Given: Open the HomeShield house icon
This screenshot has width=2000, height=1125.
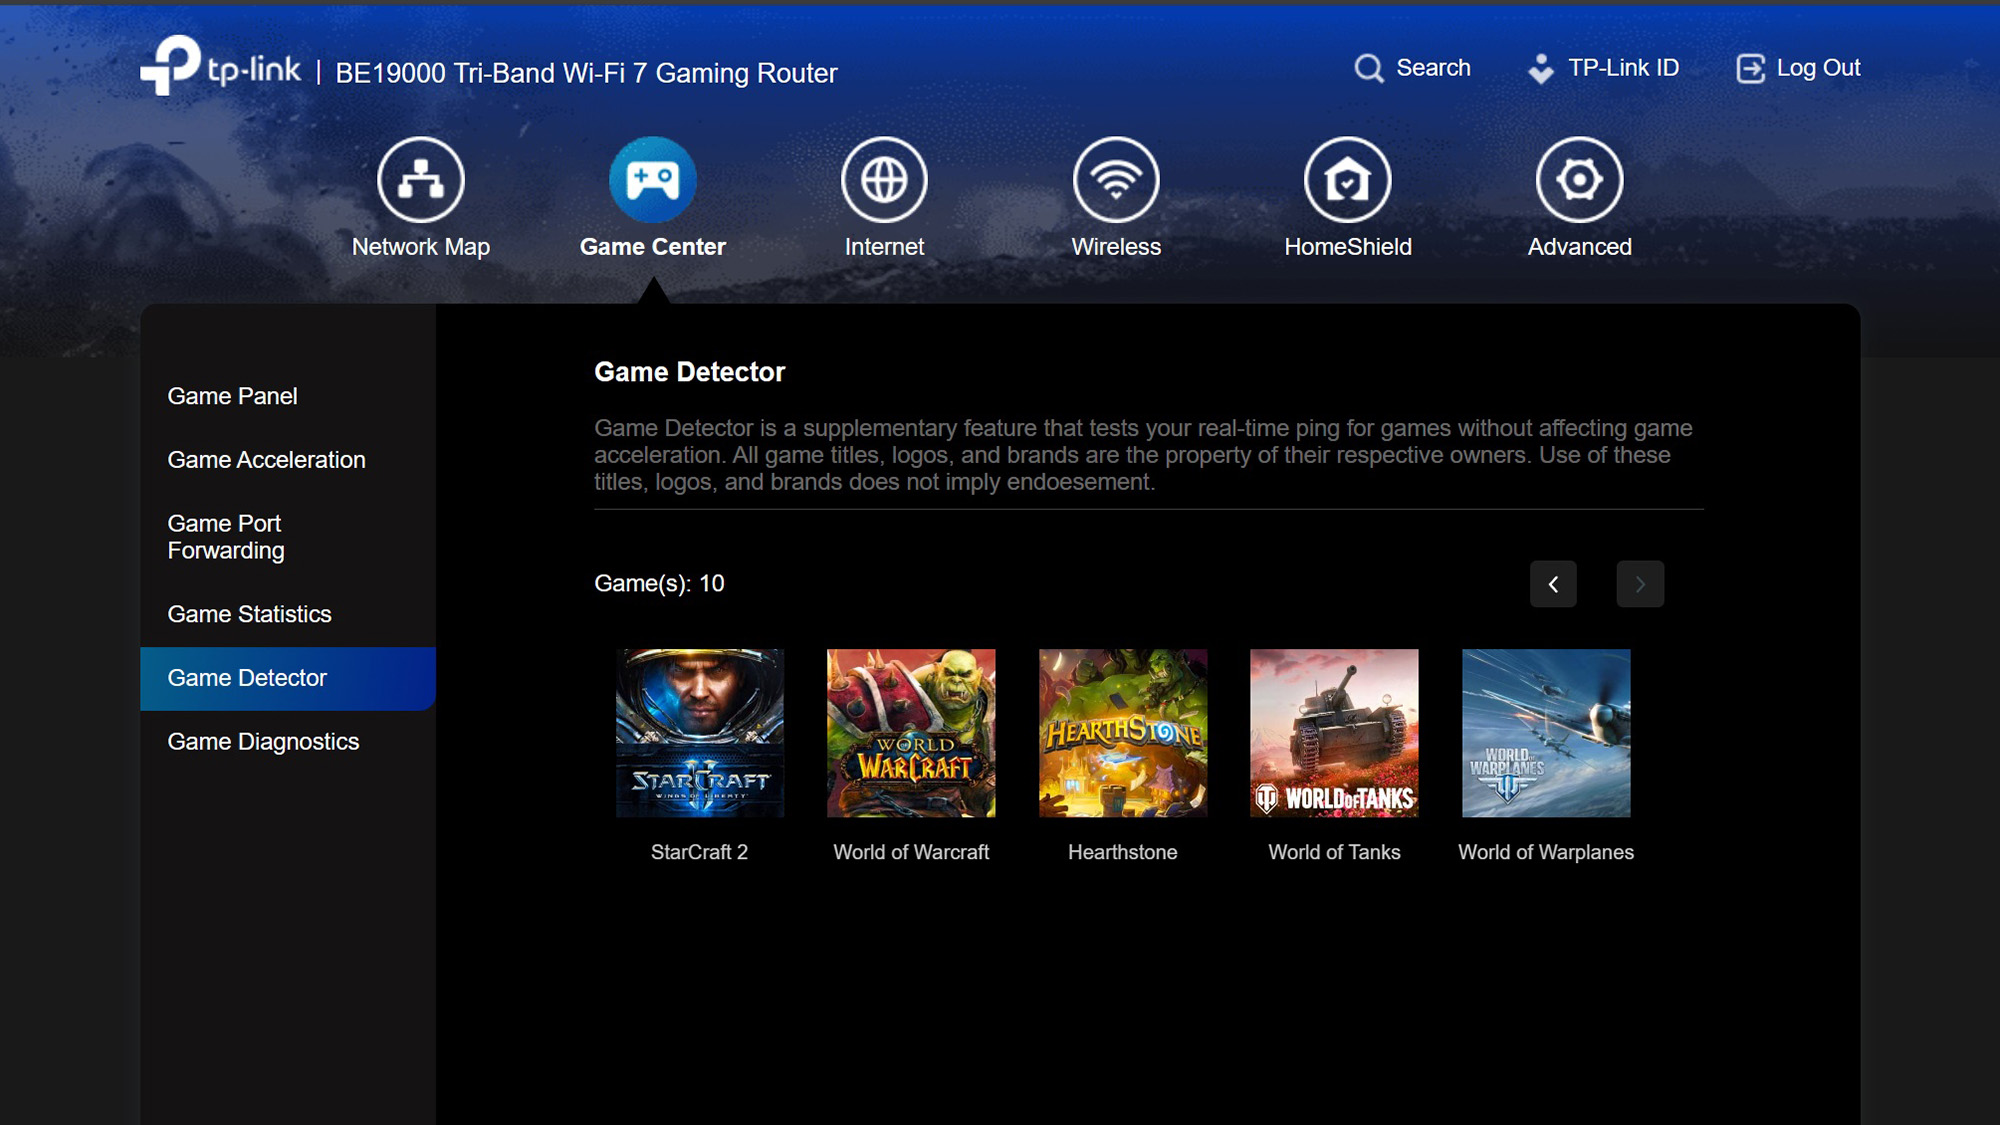Looking at the screenshot, I should point(1347,180).
